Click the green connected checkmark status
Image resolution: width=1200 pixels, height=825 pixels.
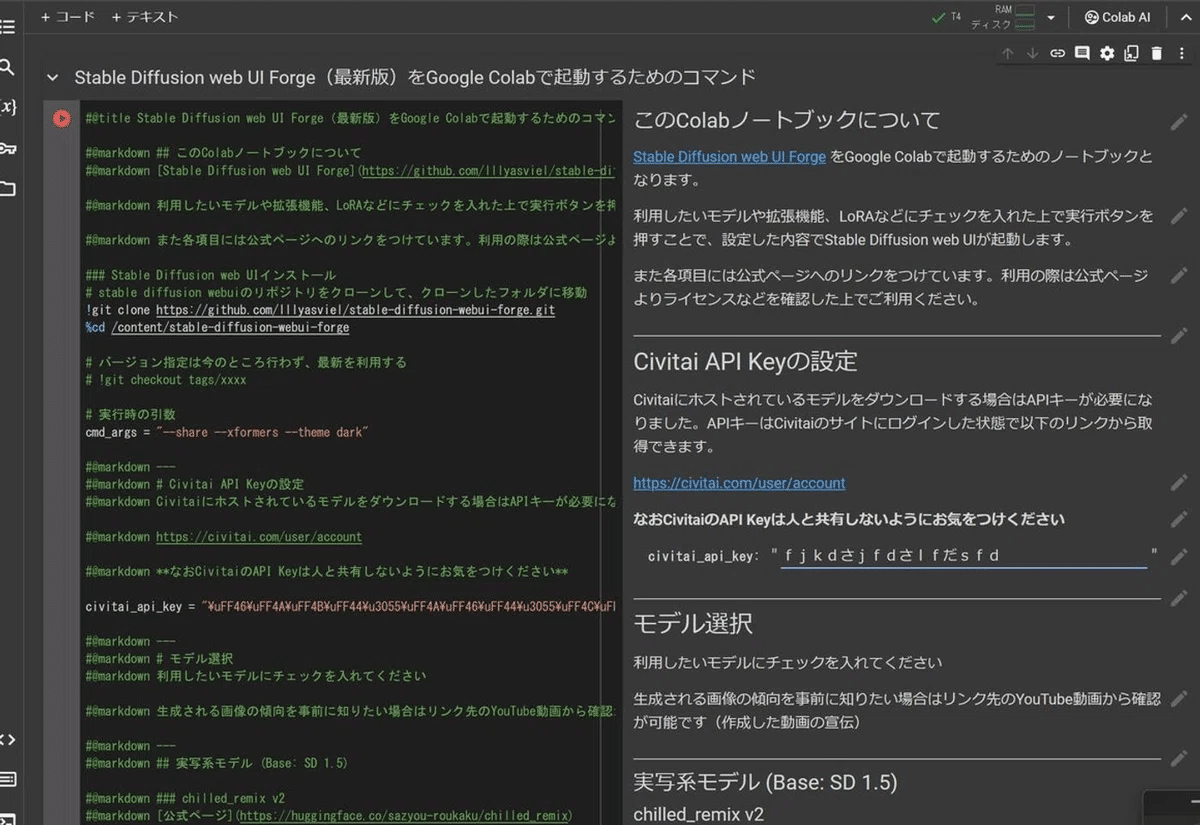pyautogui.click(x=937, y=17)
